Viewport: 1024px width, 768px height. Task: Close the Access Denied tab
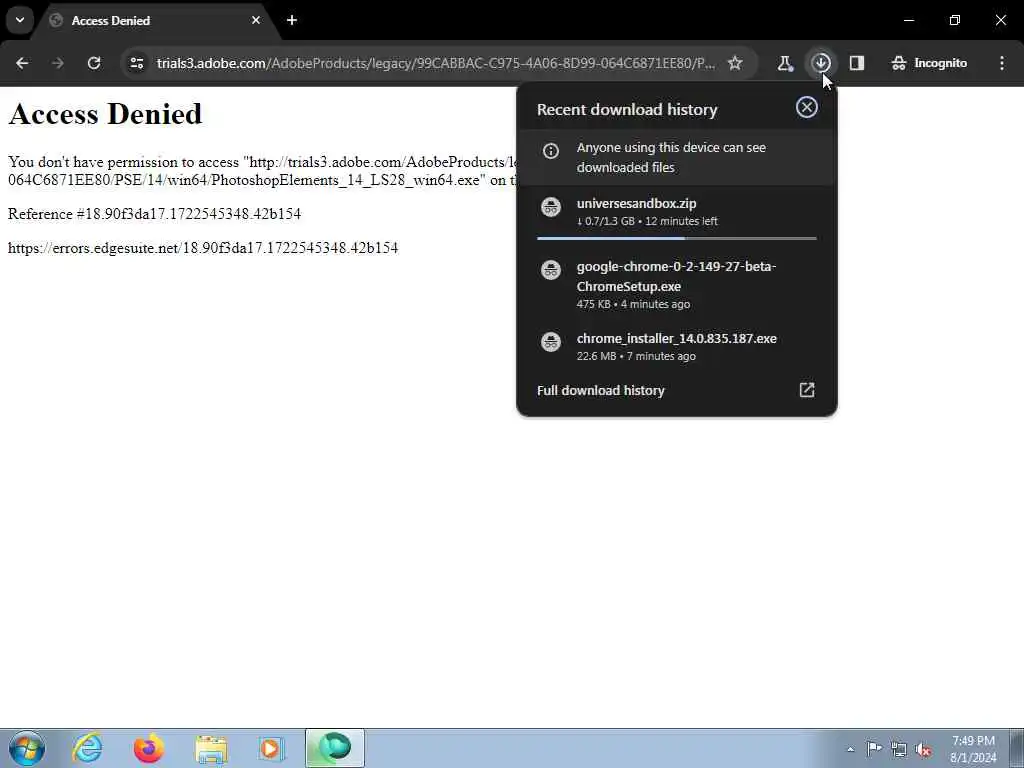(x=256, y=20)
